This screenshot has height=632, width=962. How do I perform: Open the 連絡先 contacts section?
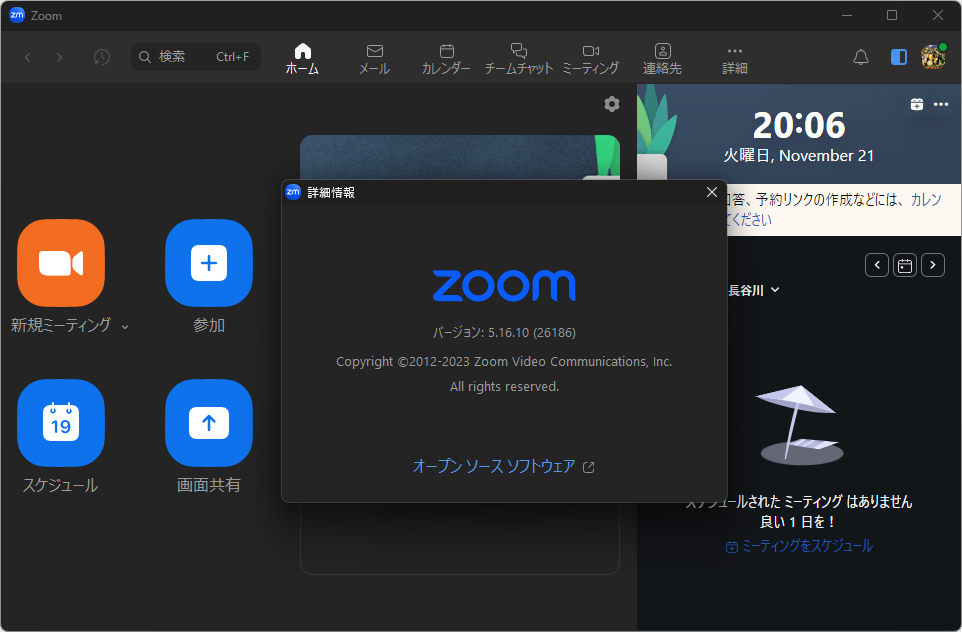(662, 57)
